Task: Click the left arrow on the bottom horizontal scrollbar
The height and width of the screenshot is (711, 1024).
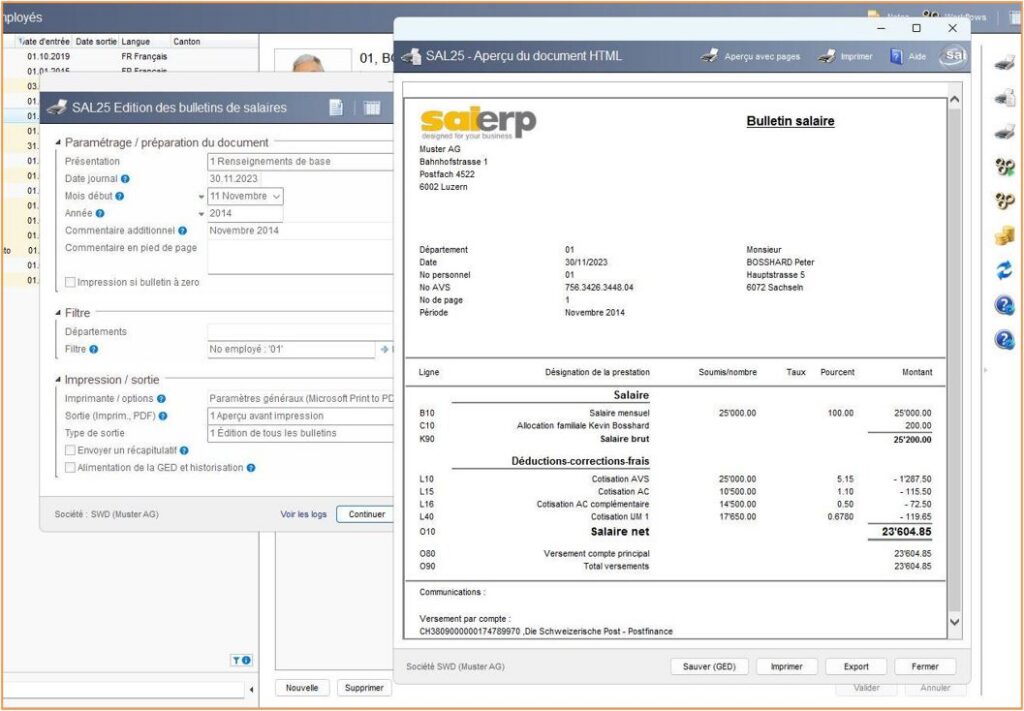Action: click(251, 689)
